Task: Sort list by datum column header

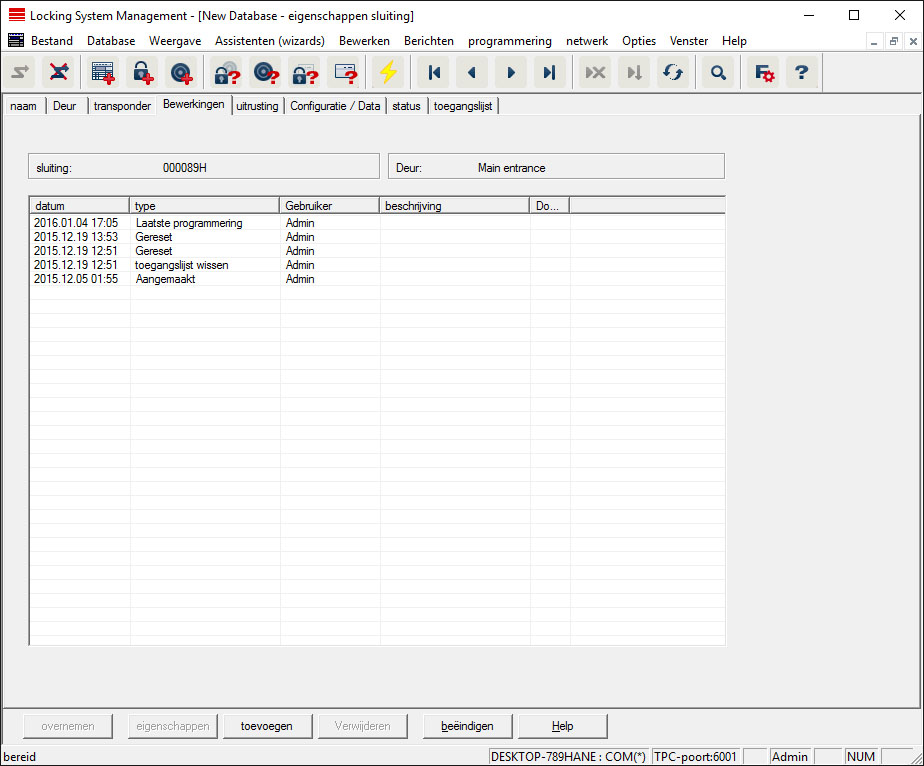Action: tap(79, 206)
